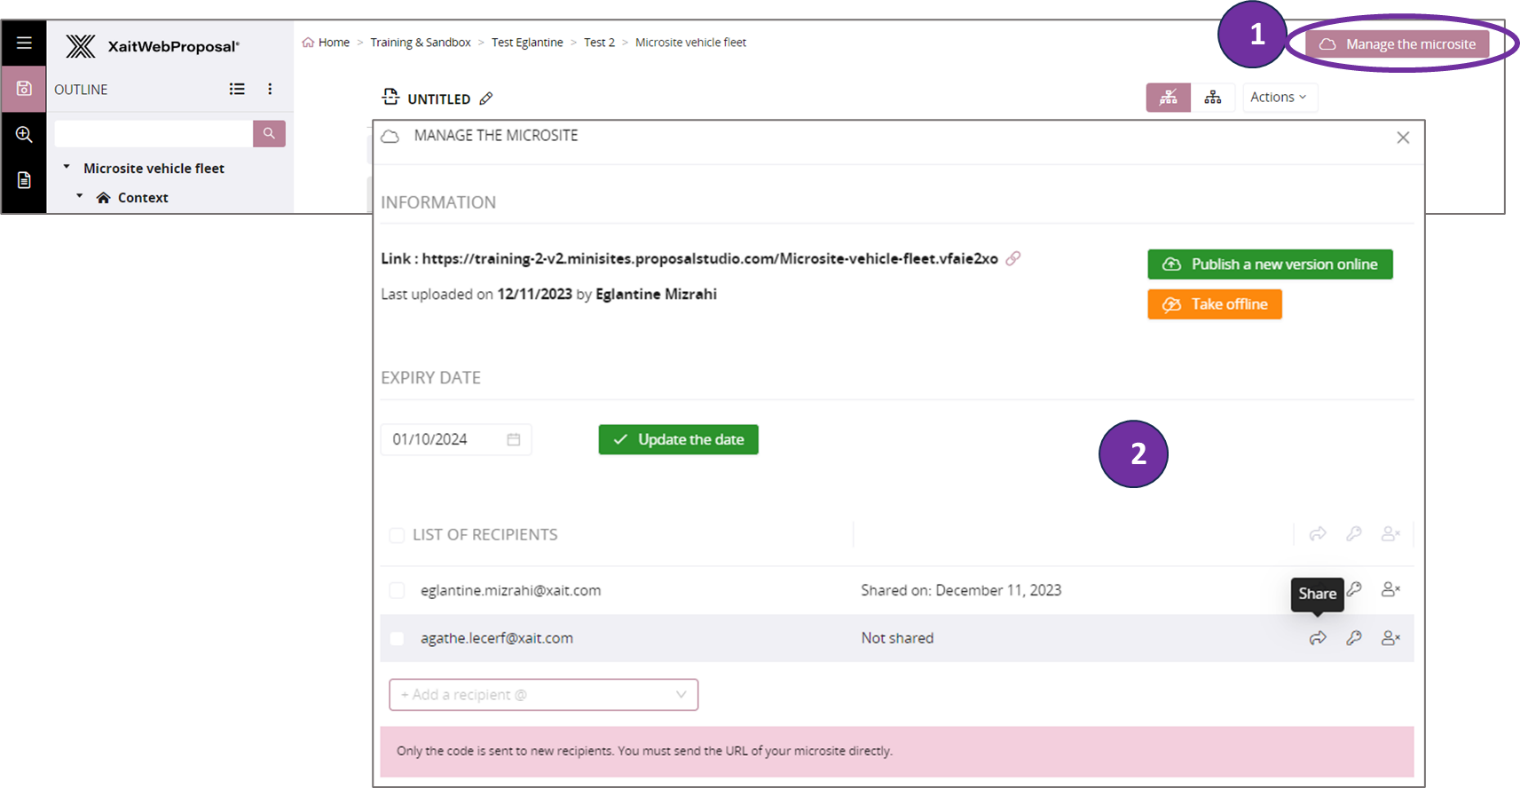Go to Training & Sandbox breadcrumb
Screen dimensions: 1520x788
(420, 42)
